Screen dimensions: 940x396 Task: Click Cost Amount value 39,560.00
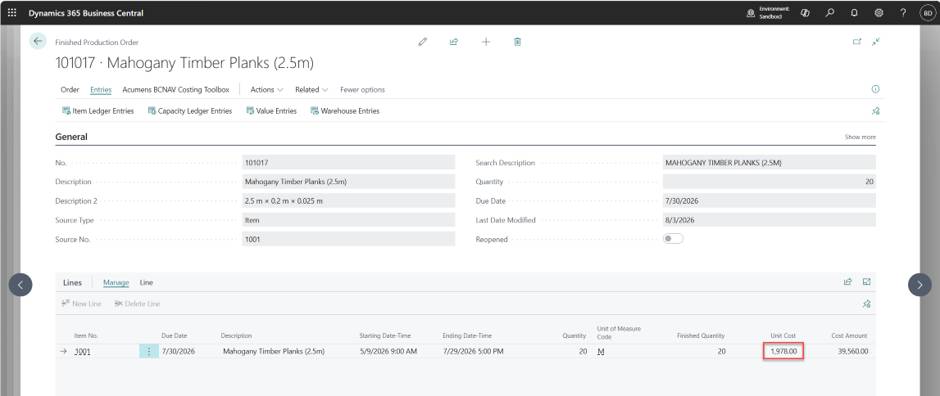[x=852, y=351]
